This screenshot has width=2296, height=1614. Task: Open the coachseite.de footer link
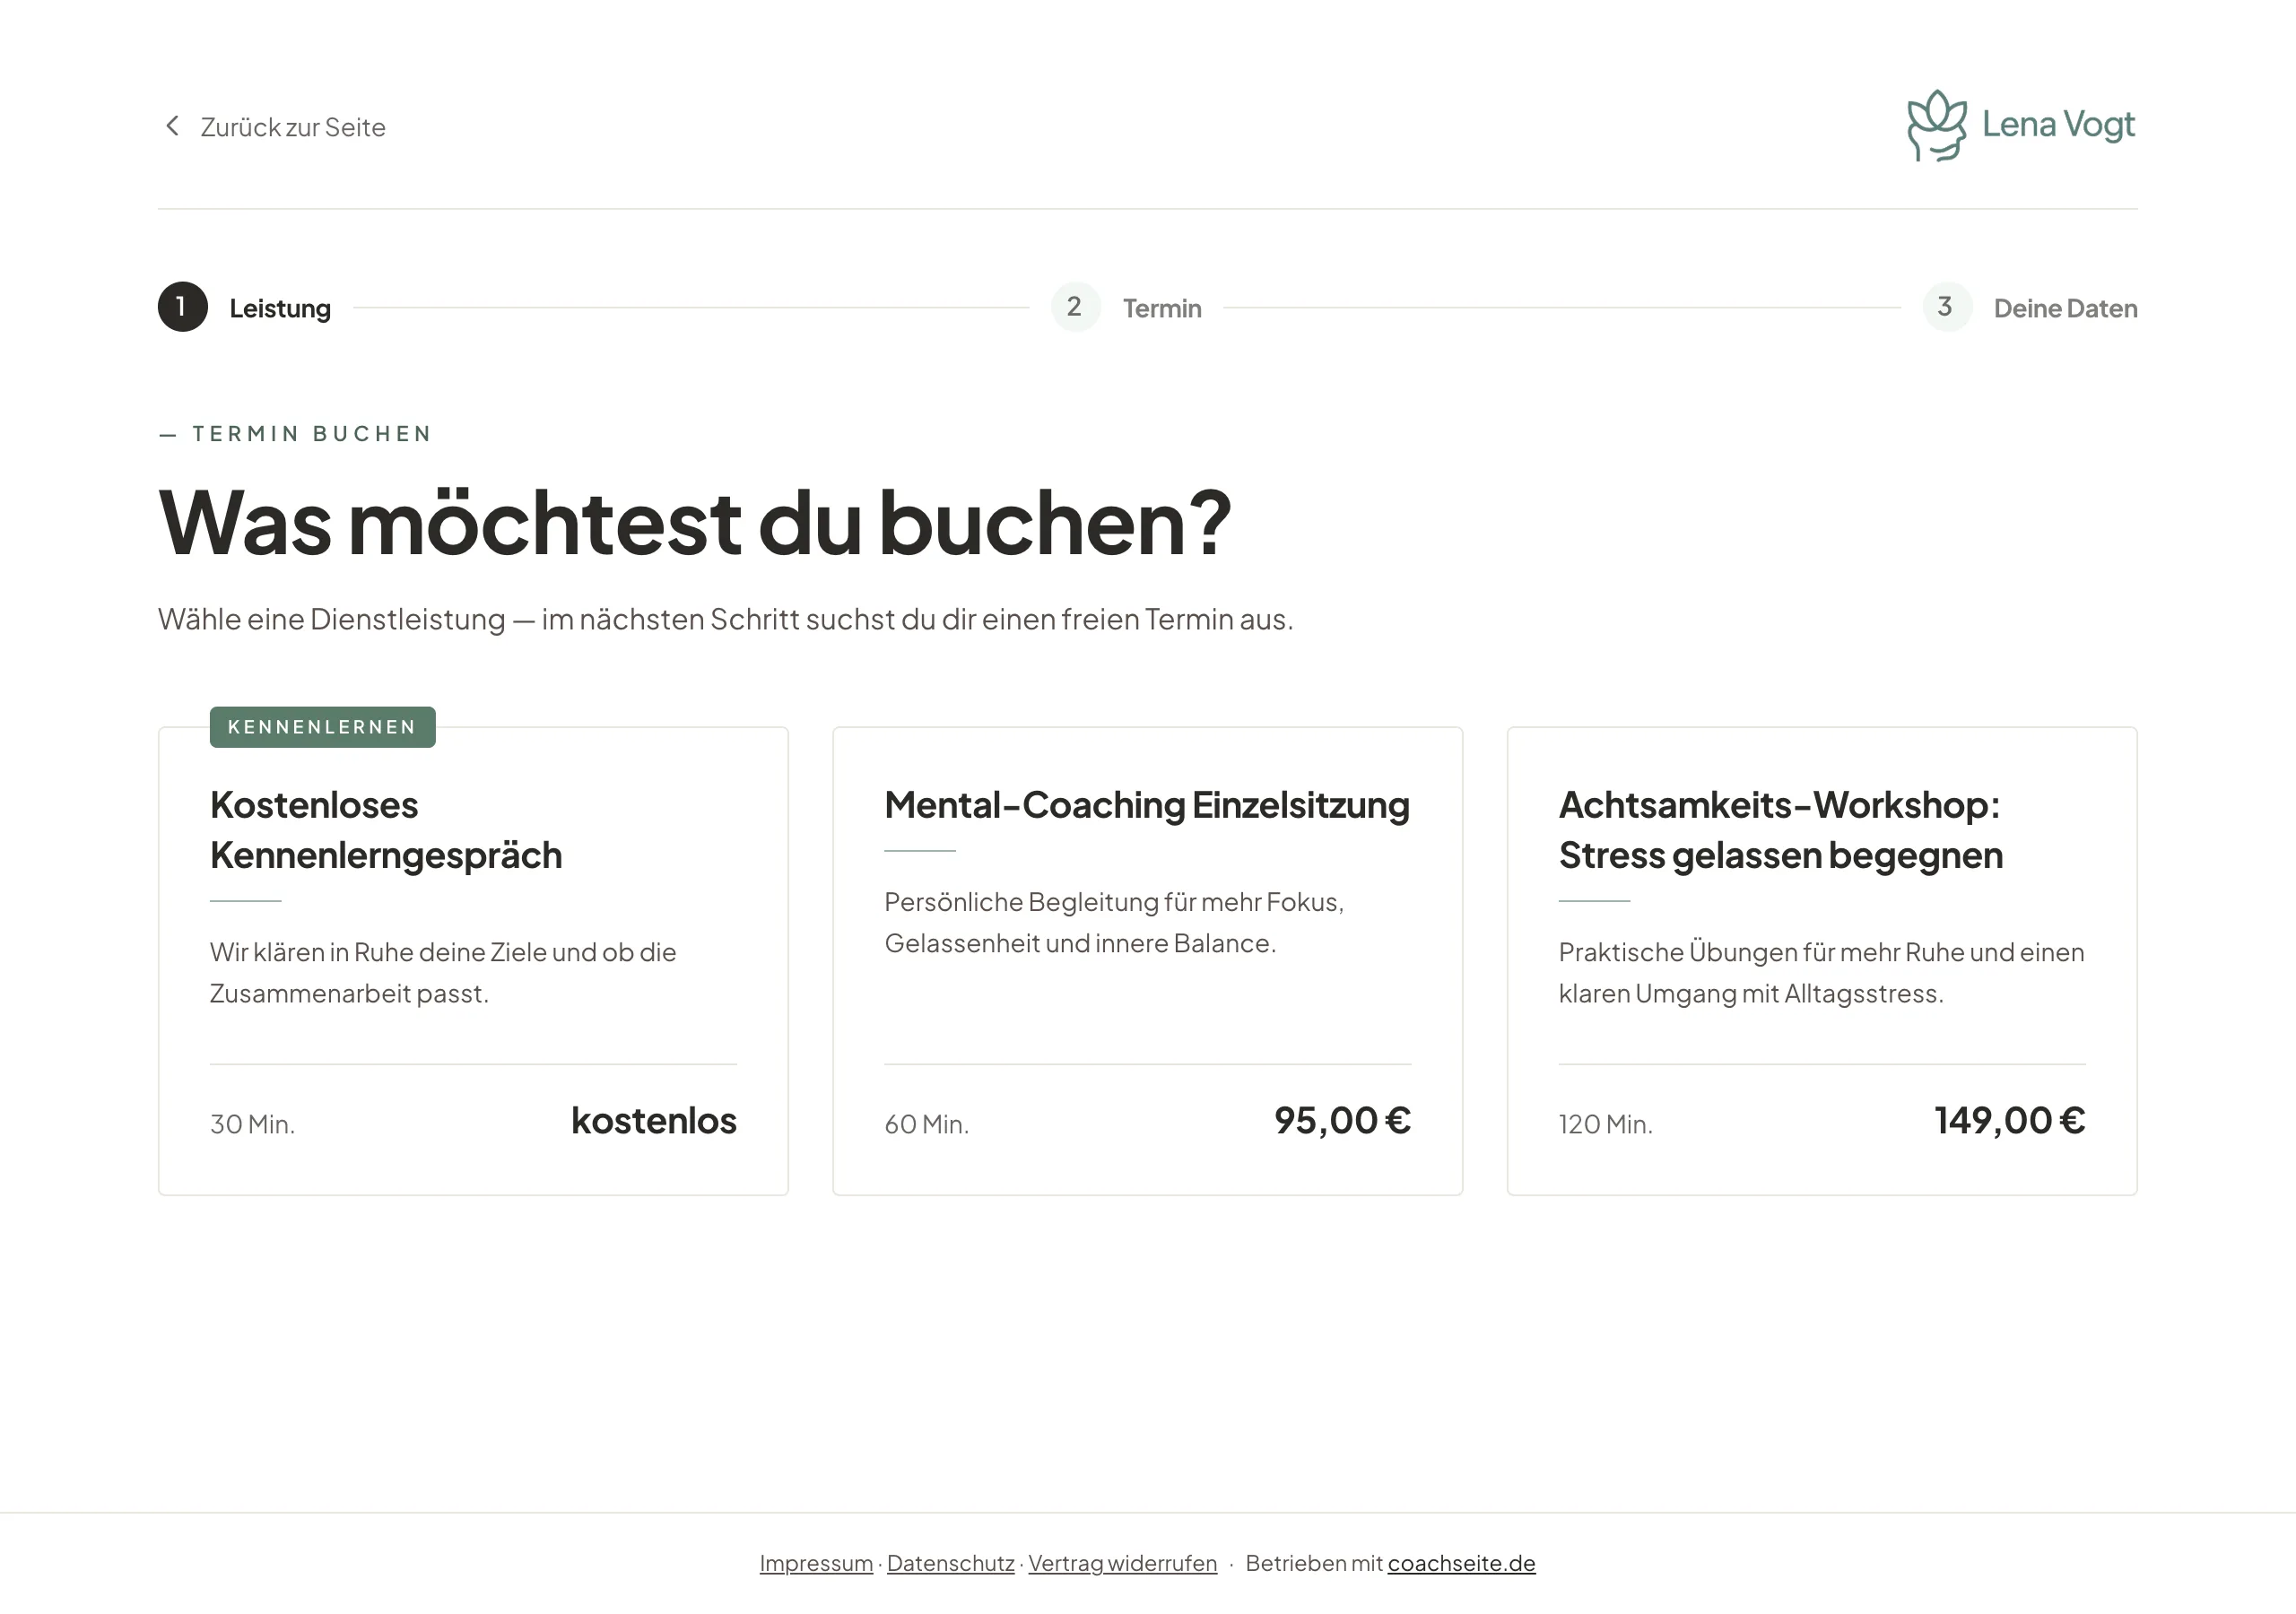pyautogui.click(x=1461, y=1563)
